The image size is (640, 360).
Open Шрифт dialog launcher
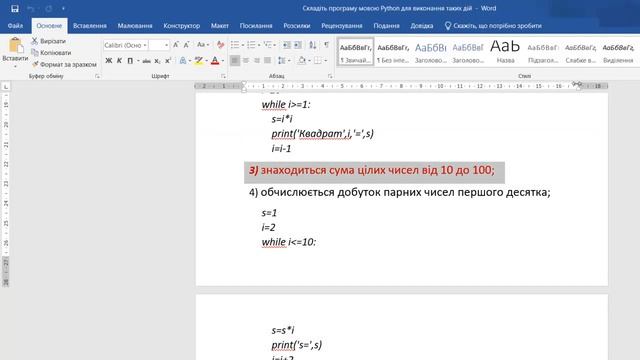pyautogui.click(x=223, y=76)
